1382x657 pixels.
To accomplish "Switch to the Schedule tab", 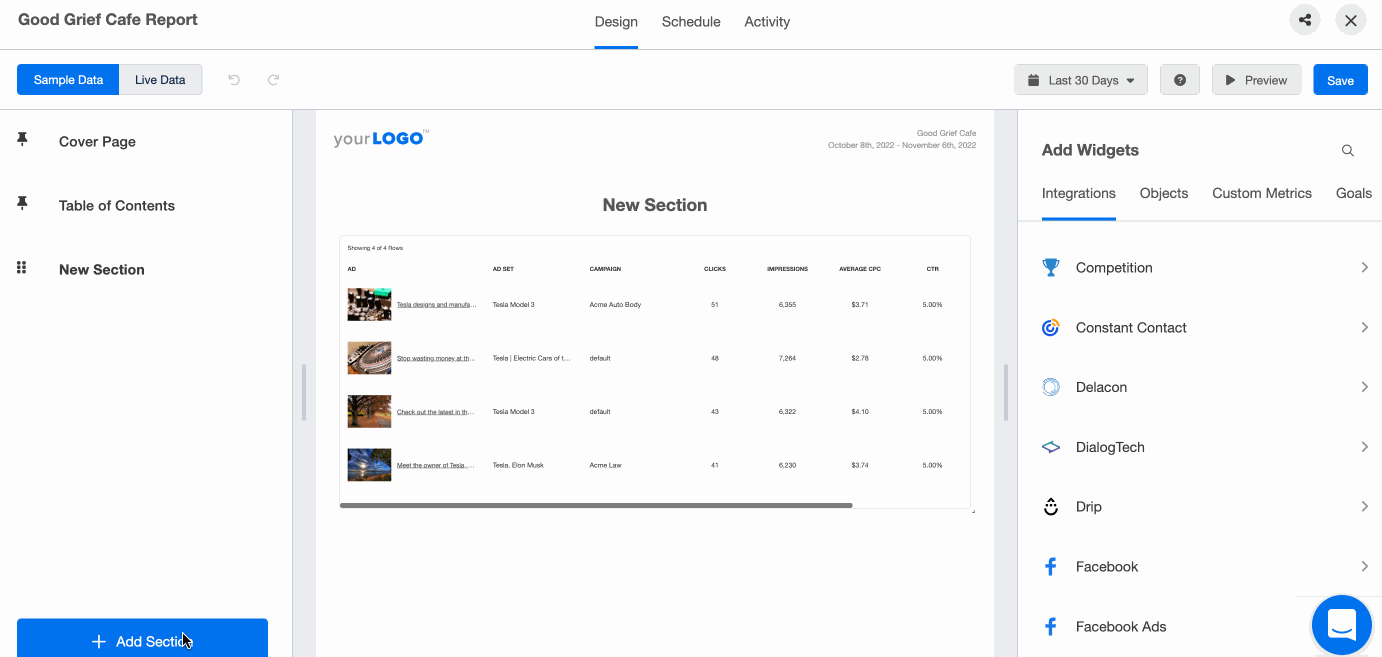I will pos(691,22).
